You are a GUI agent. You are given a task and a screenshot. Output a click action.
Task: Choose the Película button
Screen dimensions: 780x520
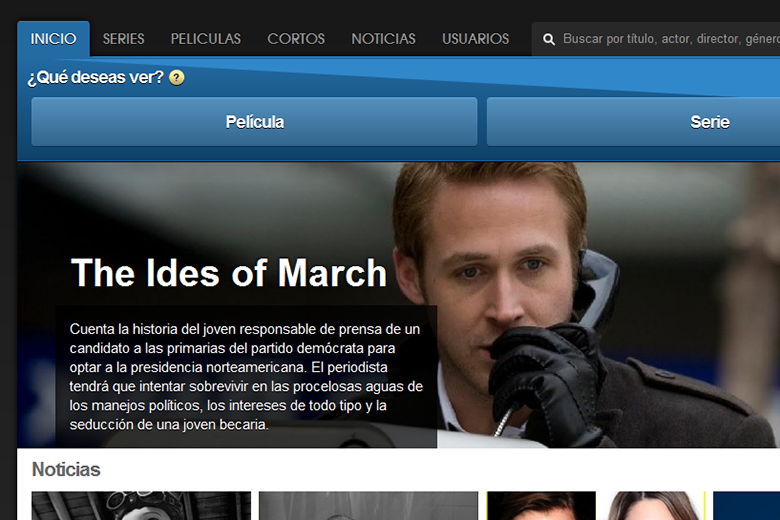click(x=254, y=122)
